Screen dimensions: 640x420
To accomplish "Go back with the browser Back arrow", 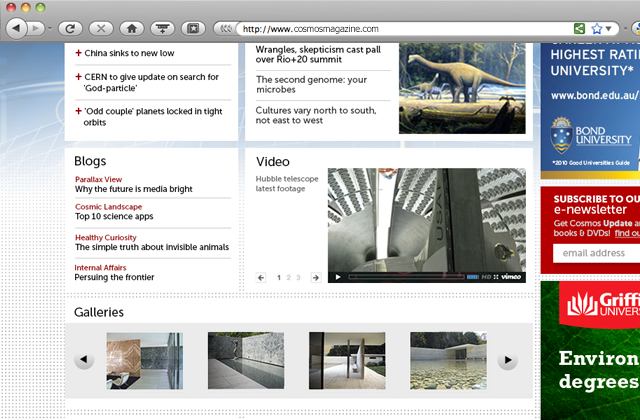I will (16, 29).
